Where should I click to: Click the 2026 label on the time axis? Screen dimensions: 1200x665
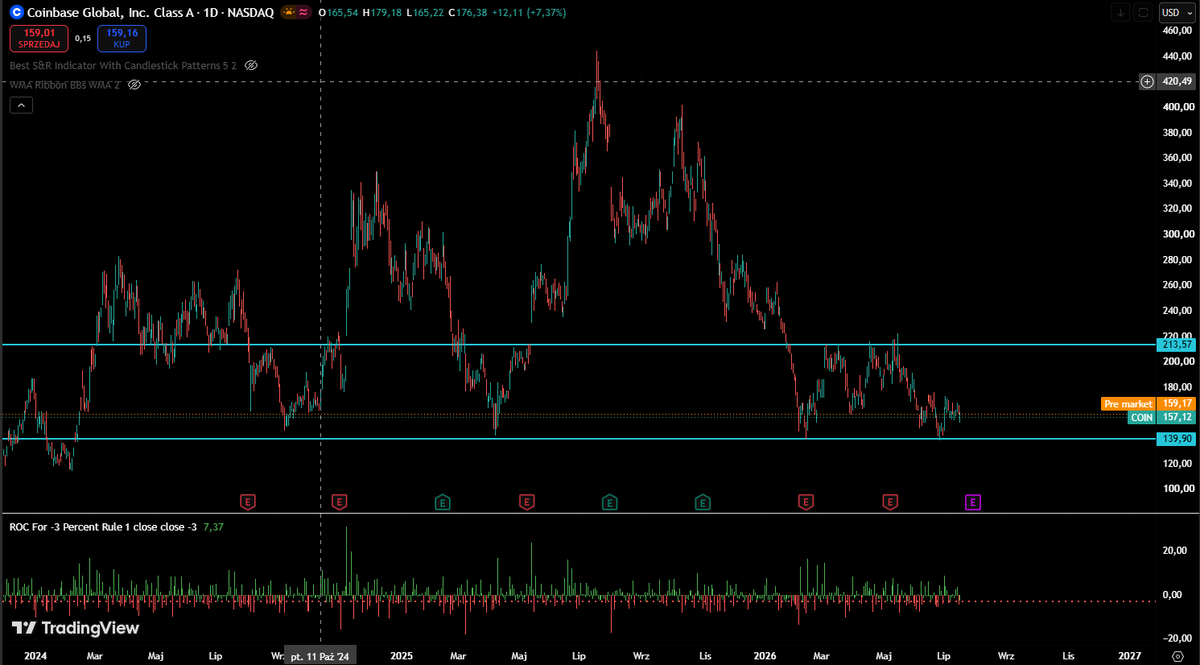point(765,655)
